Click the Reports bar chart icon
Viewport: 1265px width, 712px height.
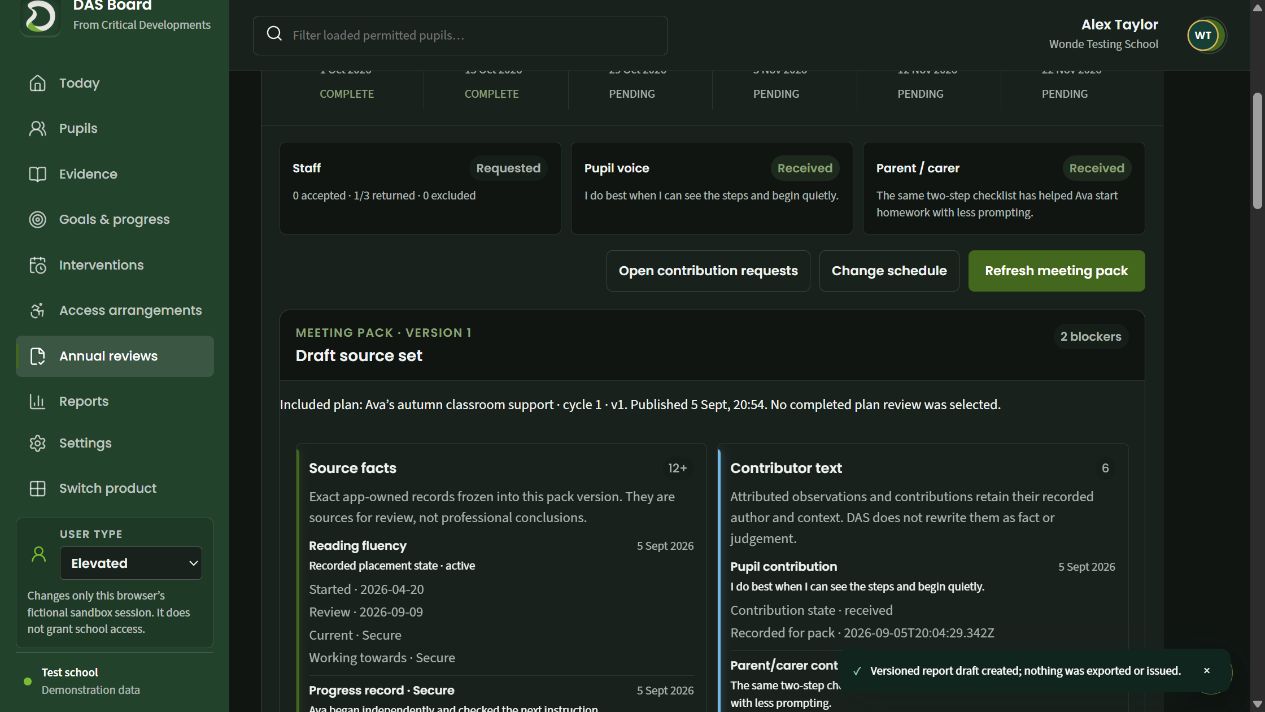click(x=38, y=401)
